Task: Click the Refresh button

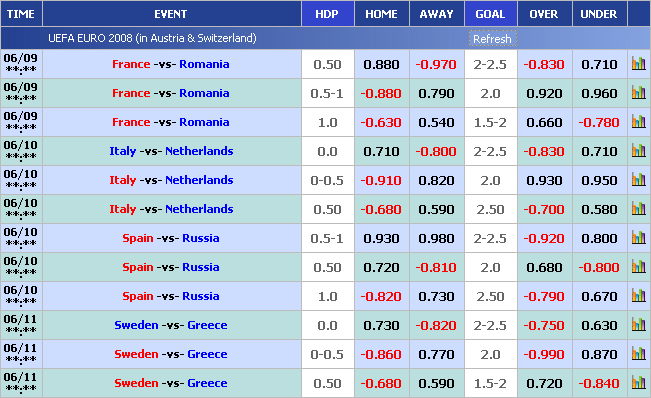Action: [492, 39]
